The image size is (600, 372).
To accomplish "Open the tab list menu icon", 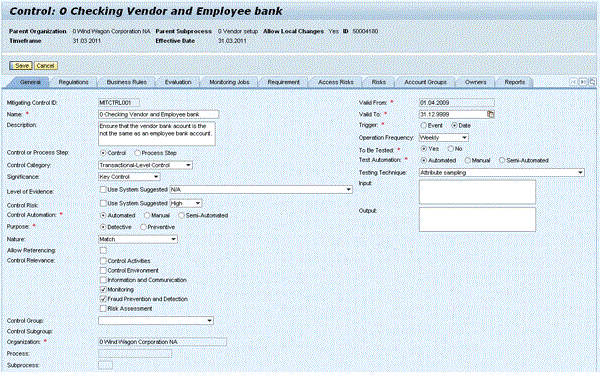I will pyautogui.click(x=592, y=82).
